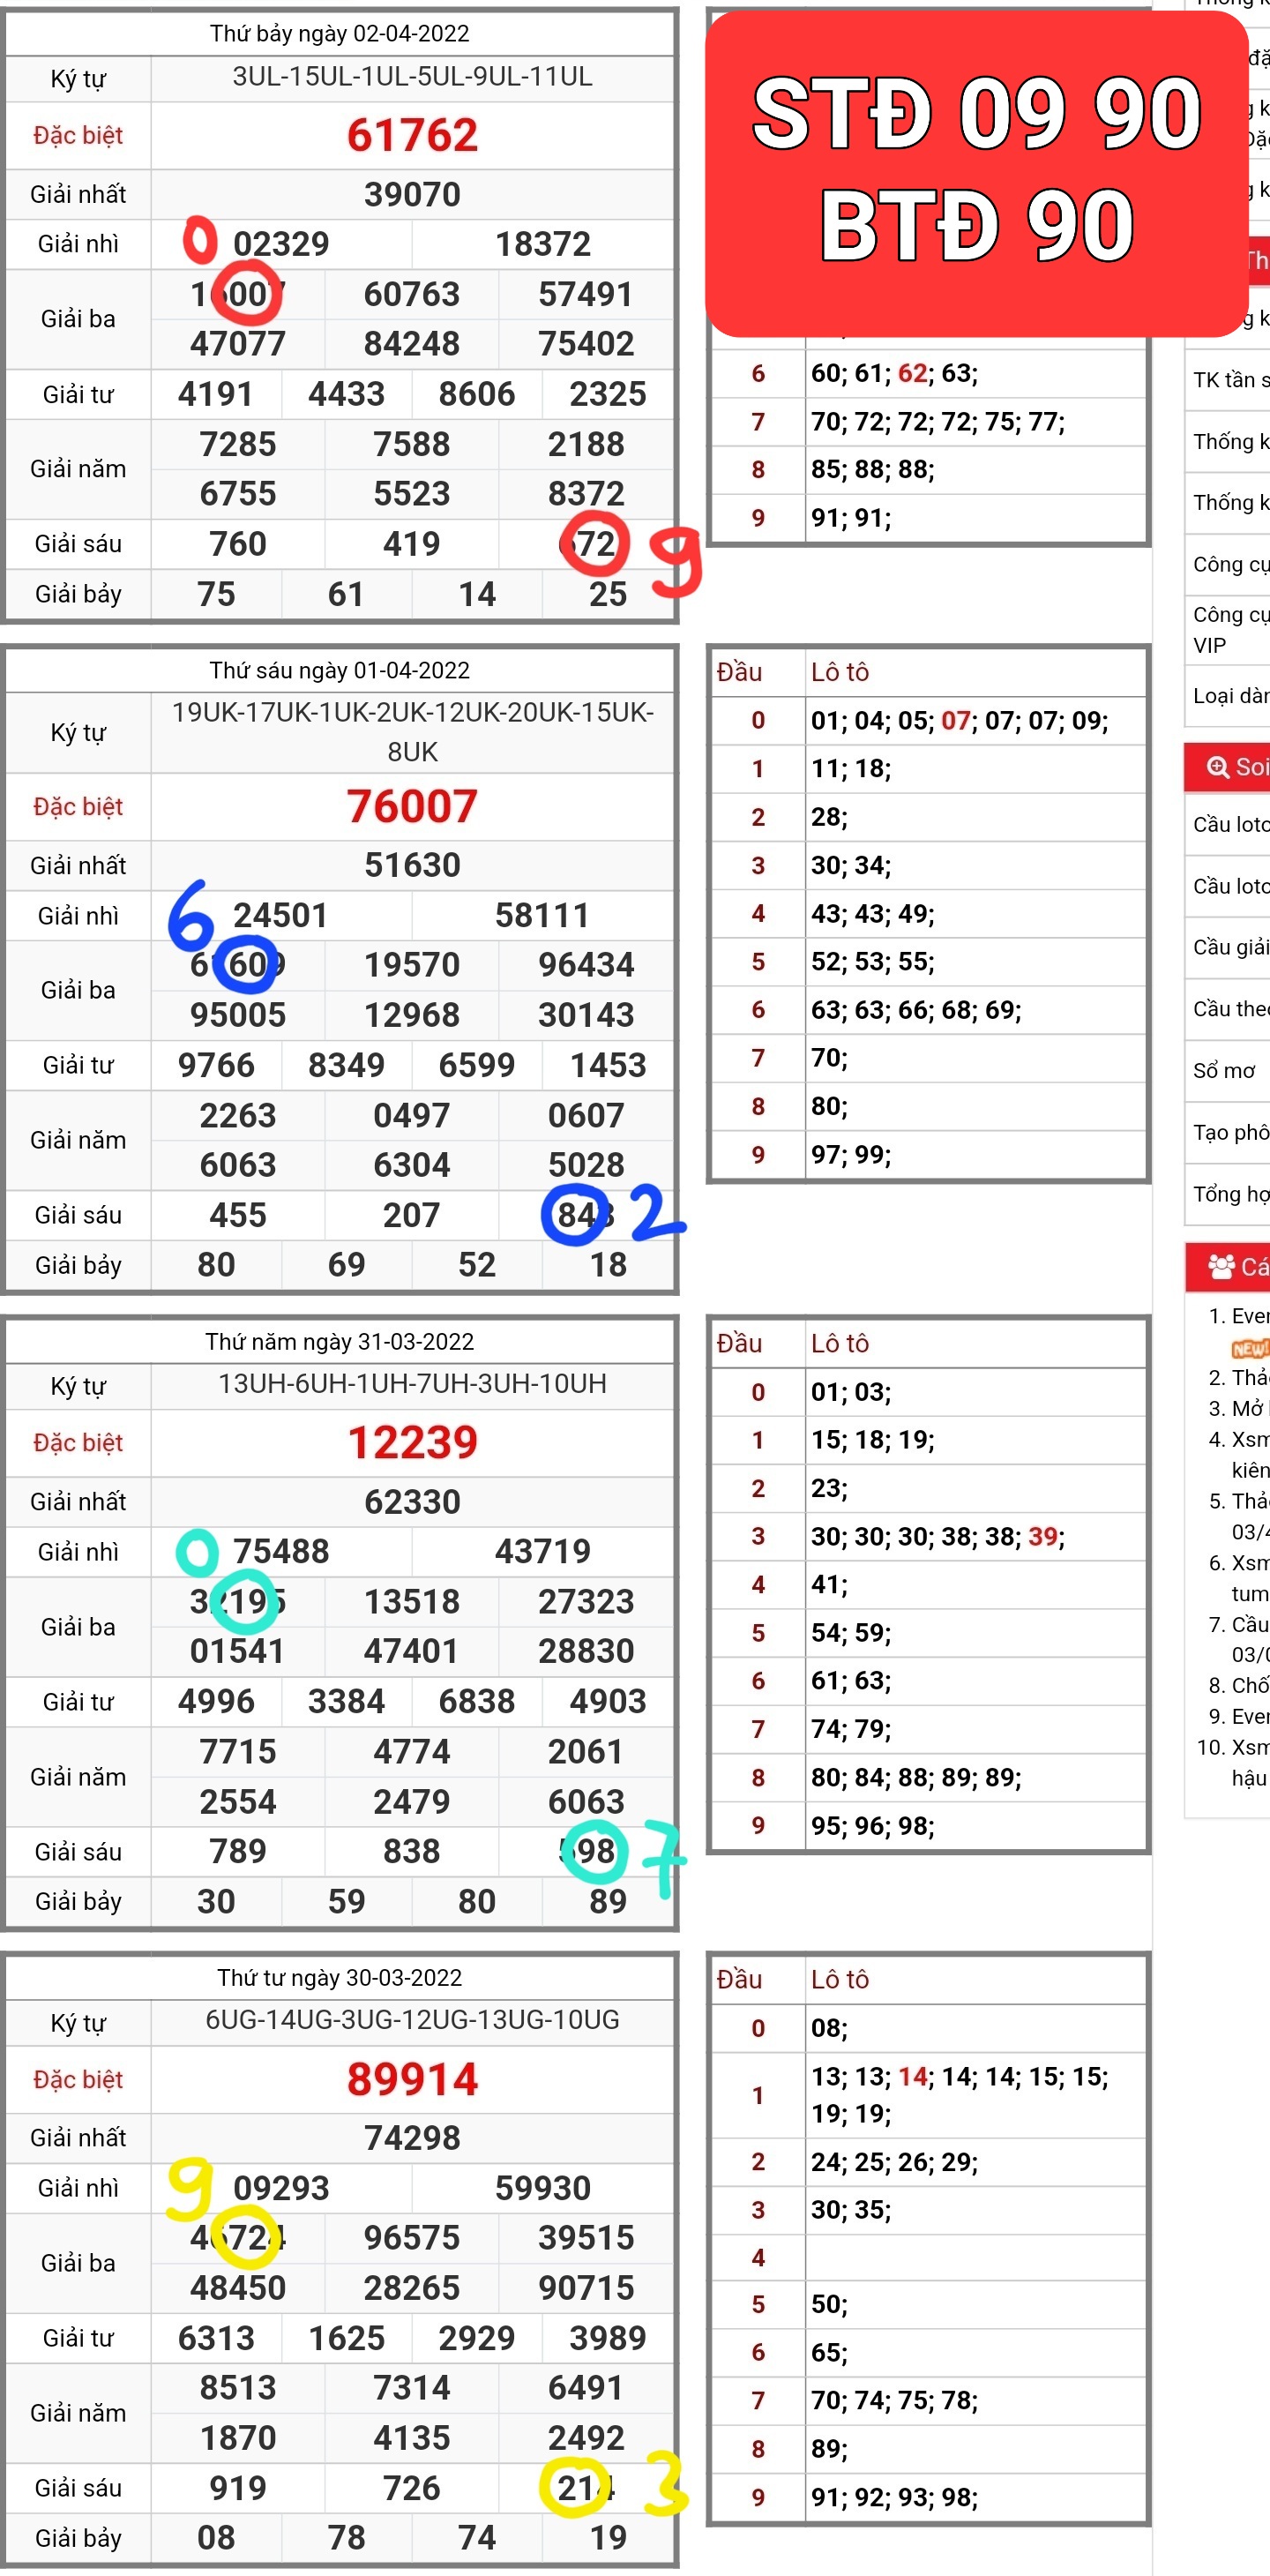The image size is (1270, 2576).
Task: Click the Ký tự code 13UH-6UH-1UH-7UH-3UH-10UH
Action: [x=412, y=1383]
